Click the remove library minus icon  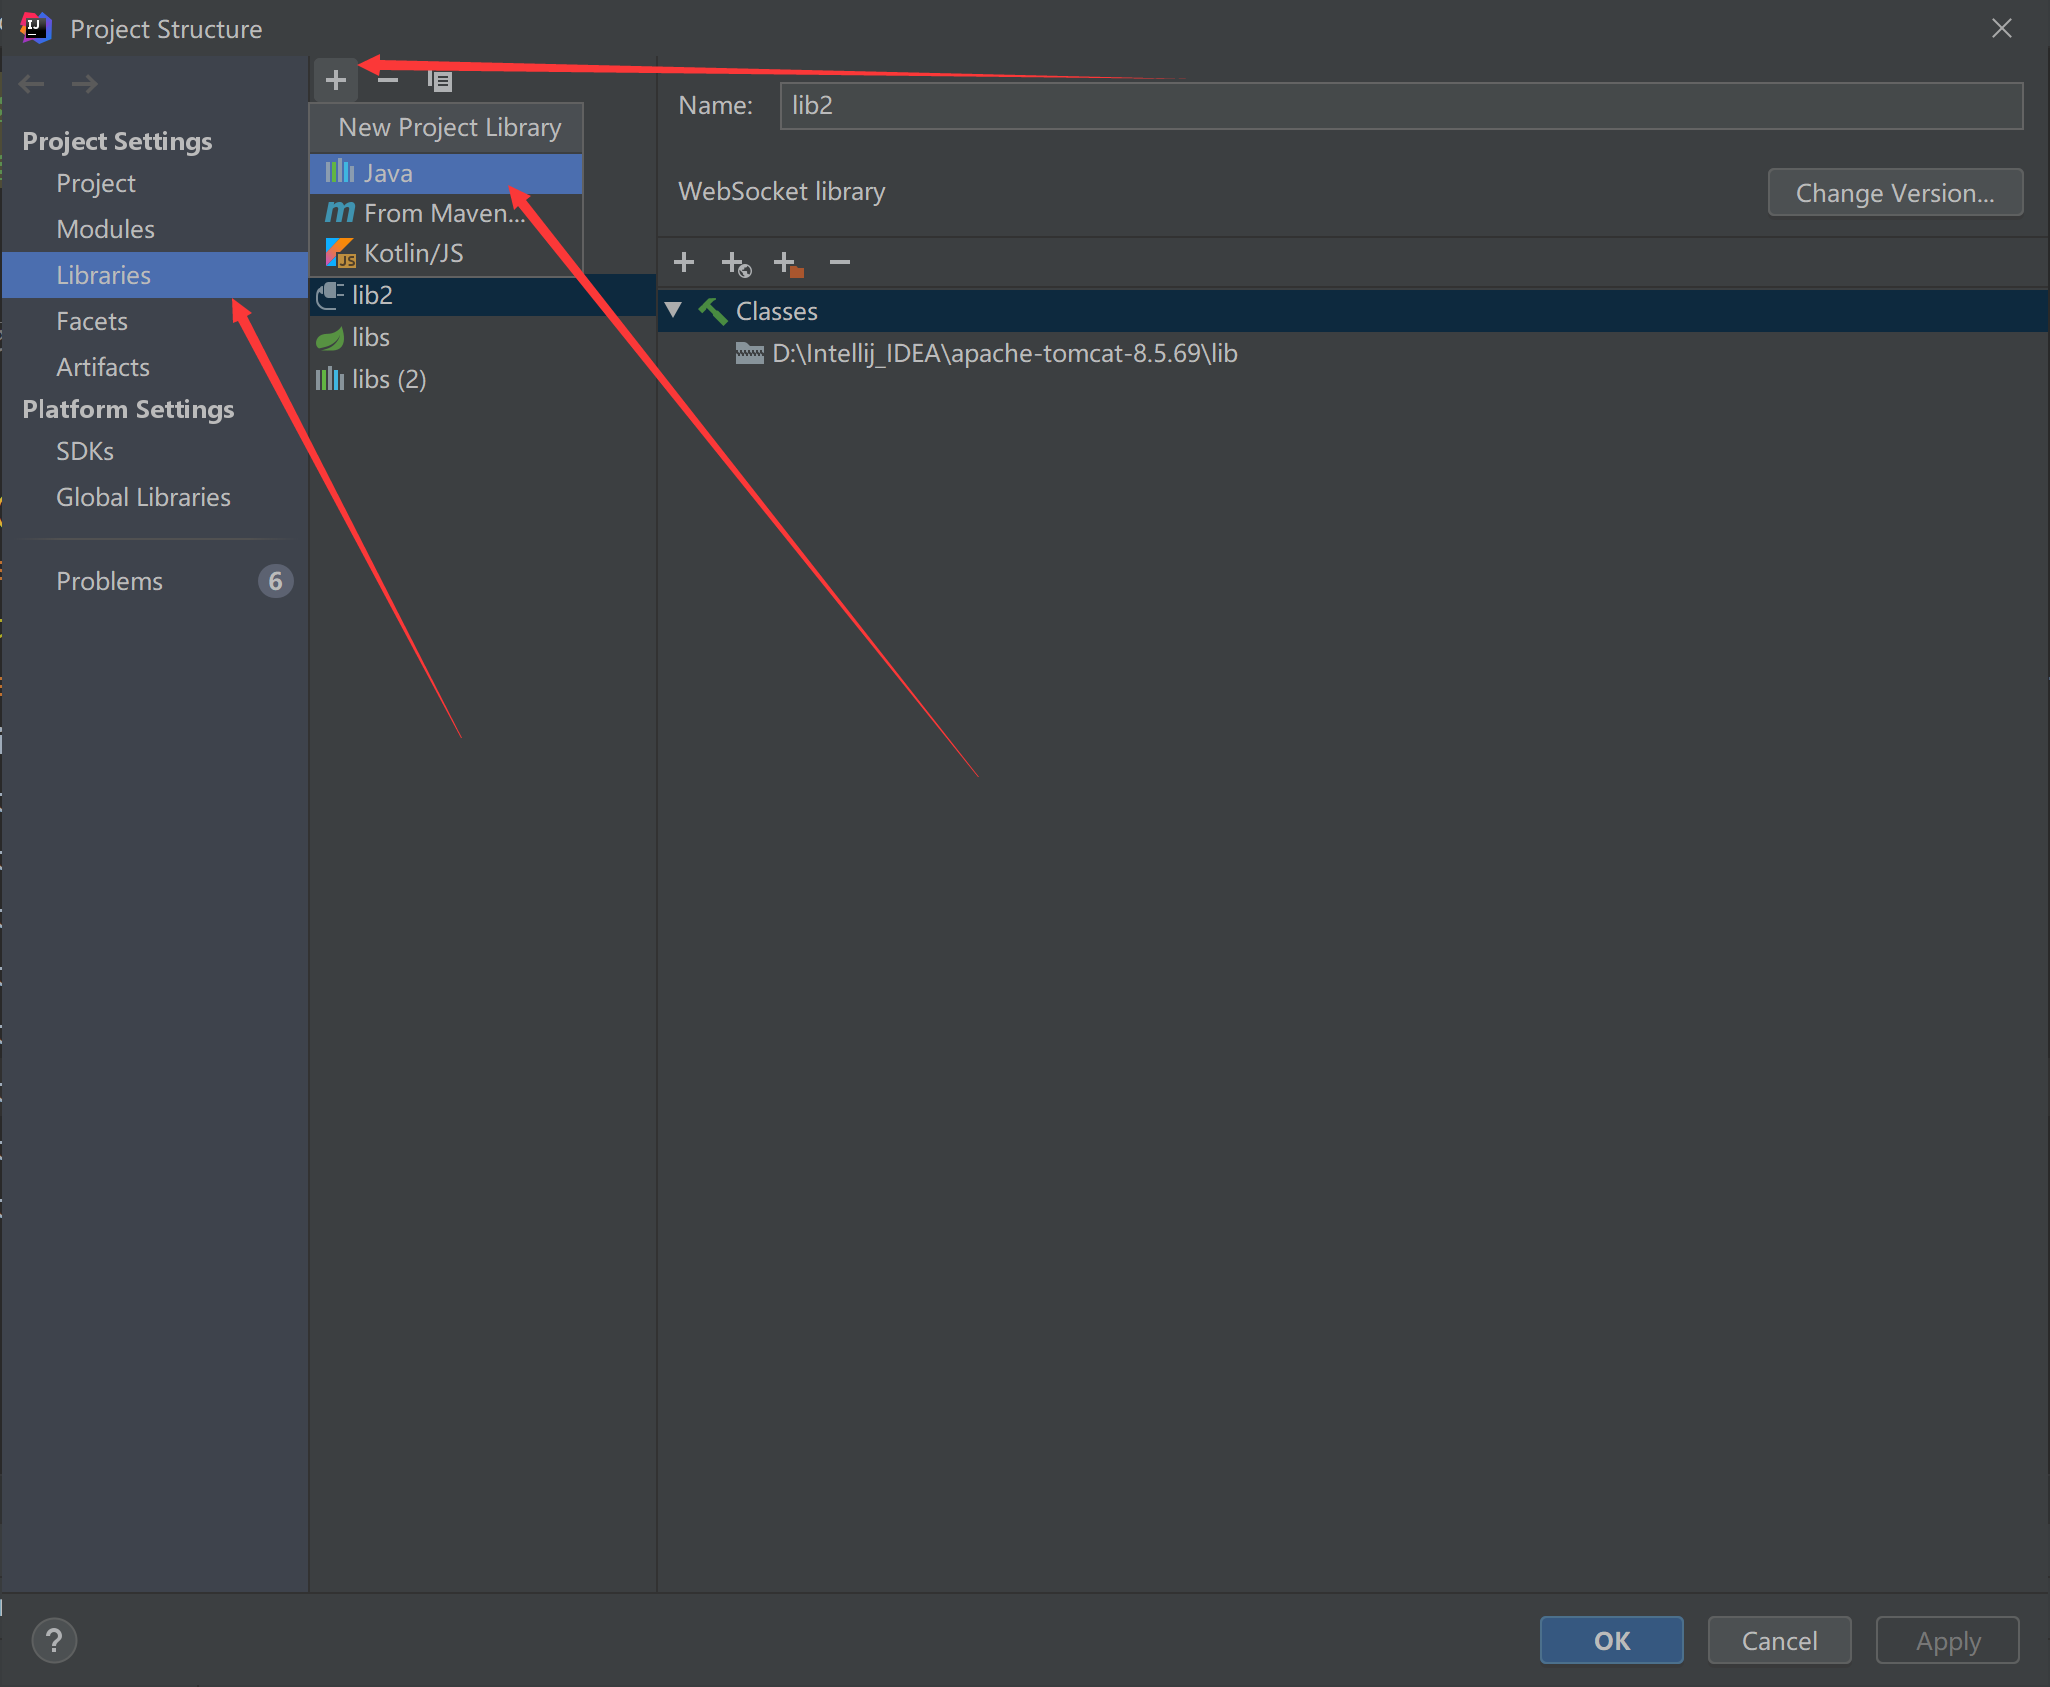pyautogui.click(x=388, y=80)
